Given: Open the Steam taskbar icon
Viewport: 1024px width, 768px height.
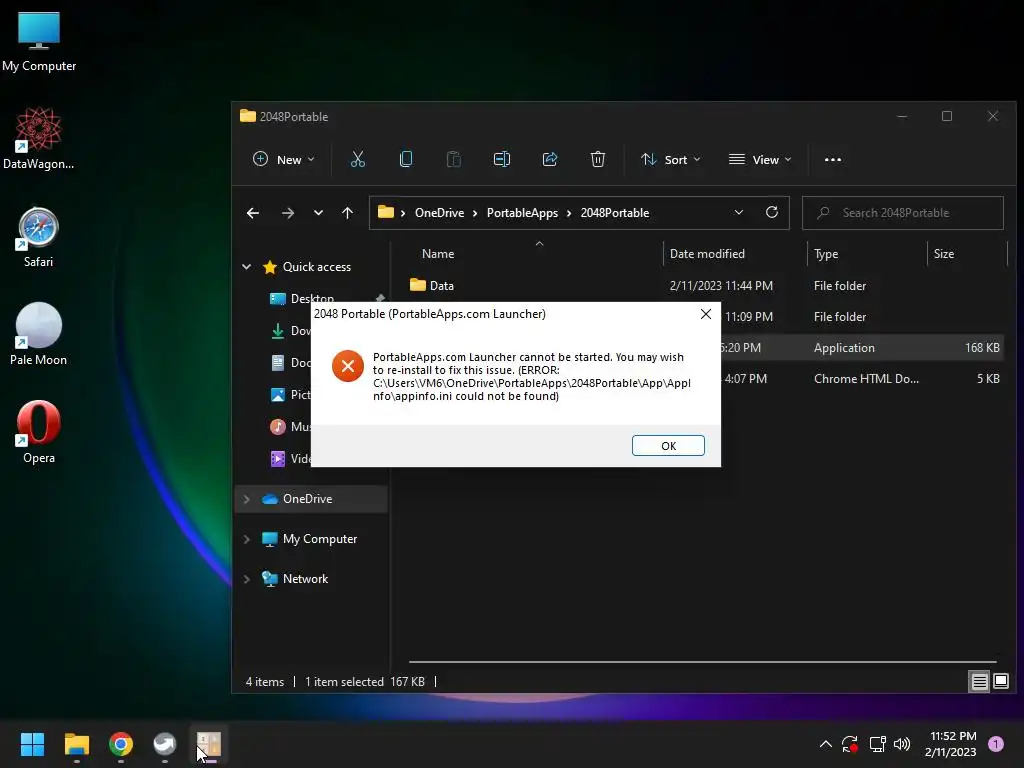Looking at the screenshot, I should click(x=165, y=744).
